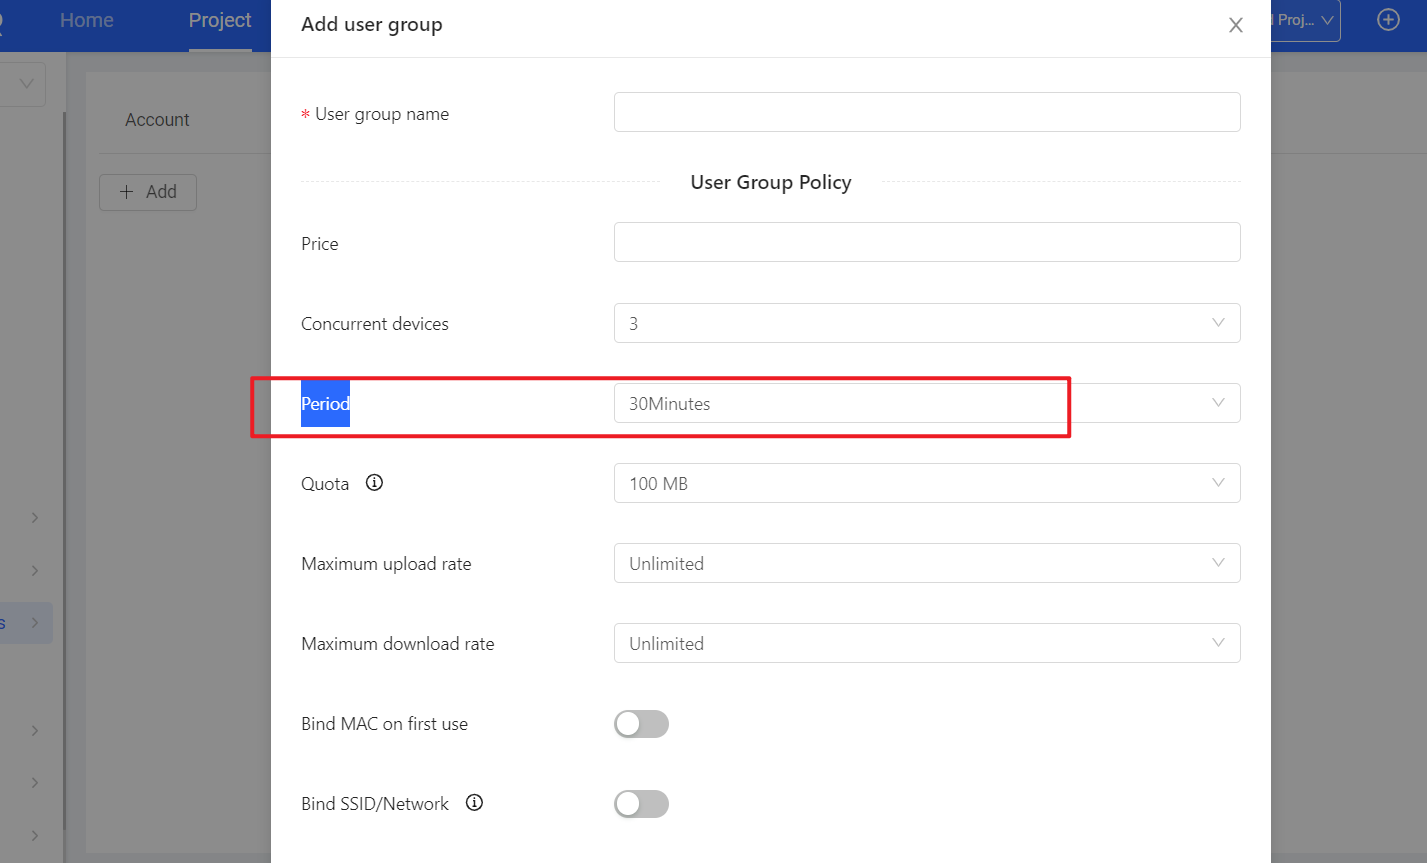Go to the Home tab

tap(87, 21)
